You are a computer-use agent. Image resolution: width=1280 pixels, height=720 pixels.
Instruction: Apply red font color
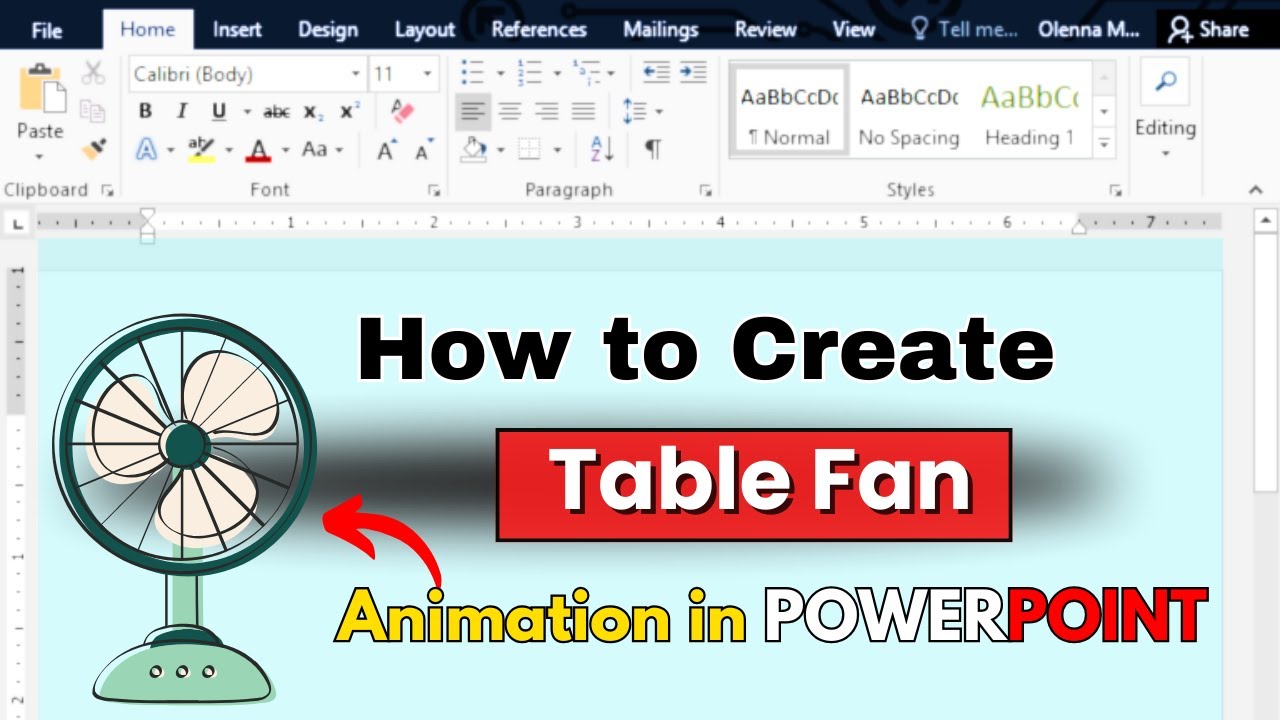click(x=259, y=150)
